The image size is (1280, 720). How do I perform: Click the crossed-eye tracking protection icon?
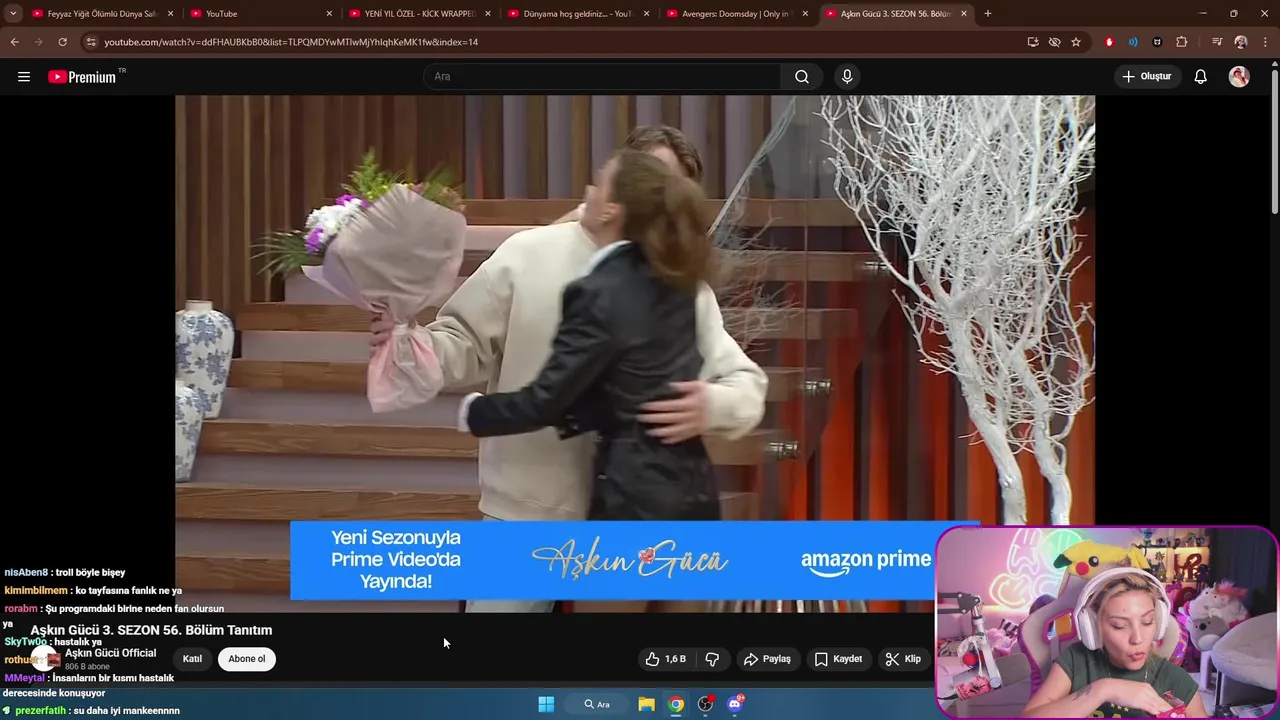pos(1054,42)
